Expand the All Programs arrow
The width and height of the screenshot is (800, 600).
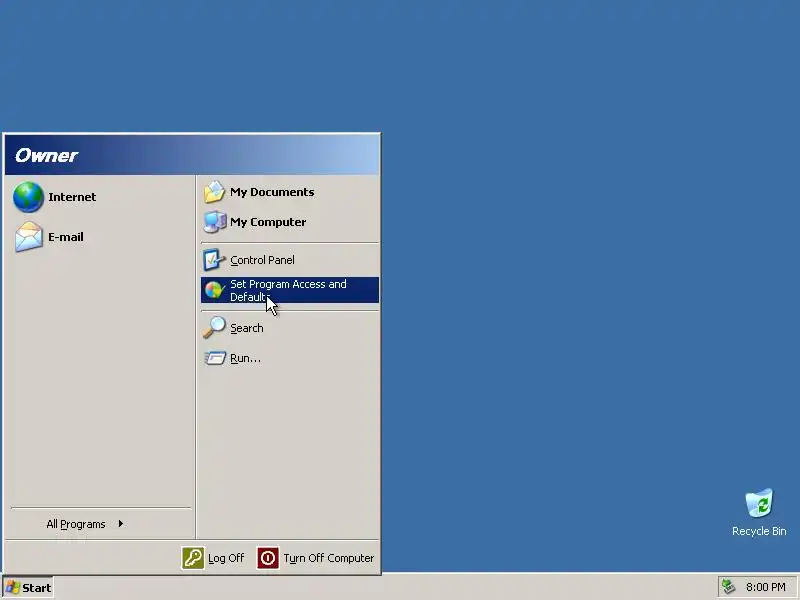tap(121, 523)
